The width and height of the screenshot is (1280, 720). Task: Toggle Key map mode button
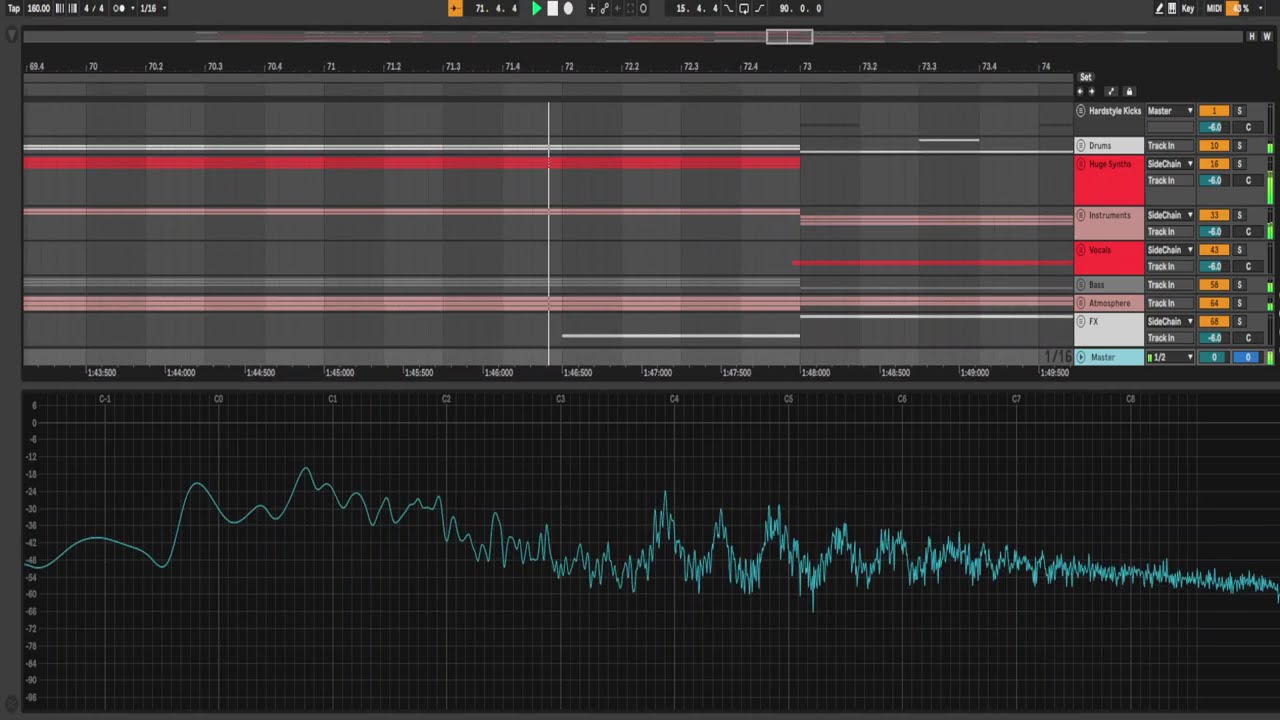pyautogui.click(x=1188, y=8)
